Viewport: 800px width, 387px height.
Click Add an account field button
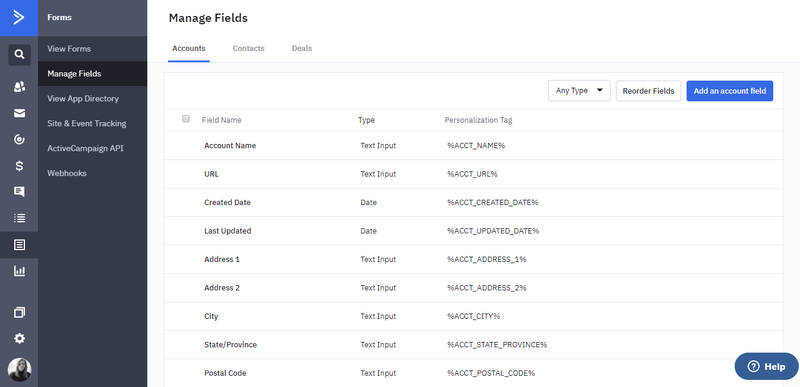click(730, 91)
